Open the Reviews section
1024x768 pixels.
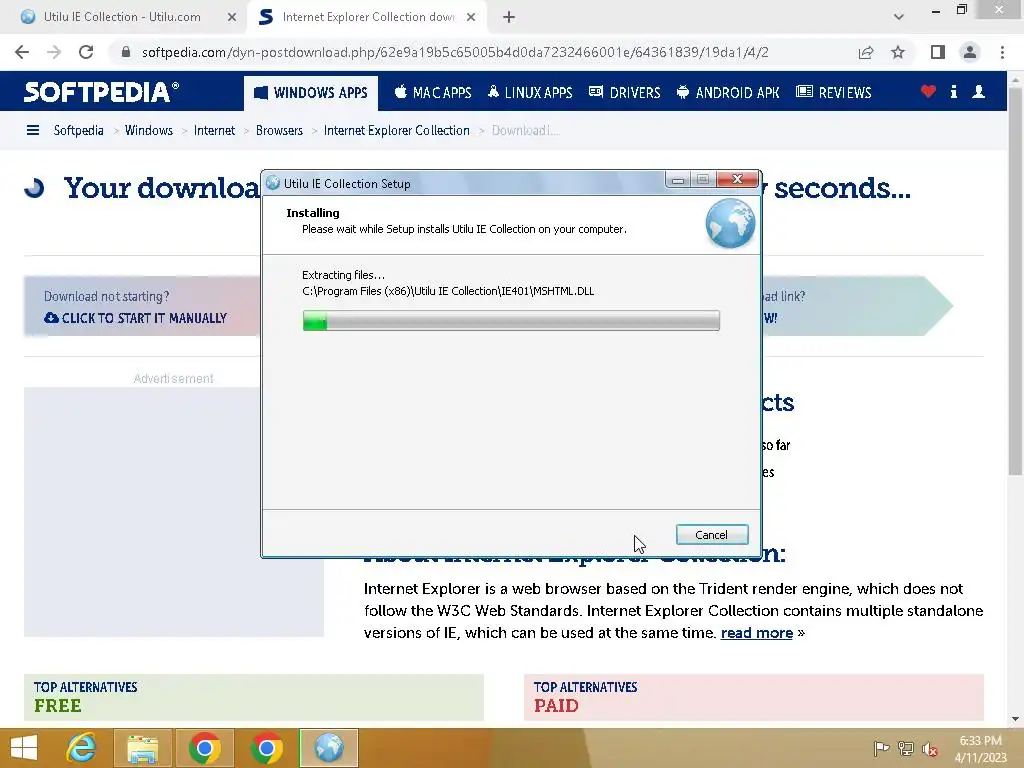[x=834, y=93]
